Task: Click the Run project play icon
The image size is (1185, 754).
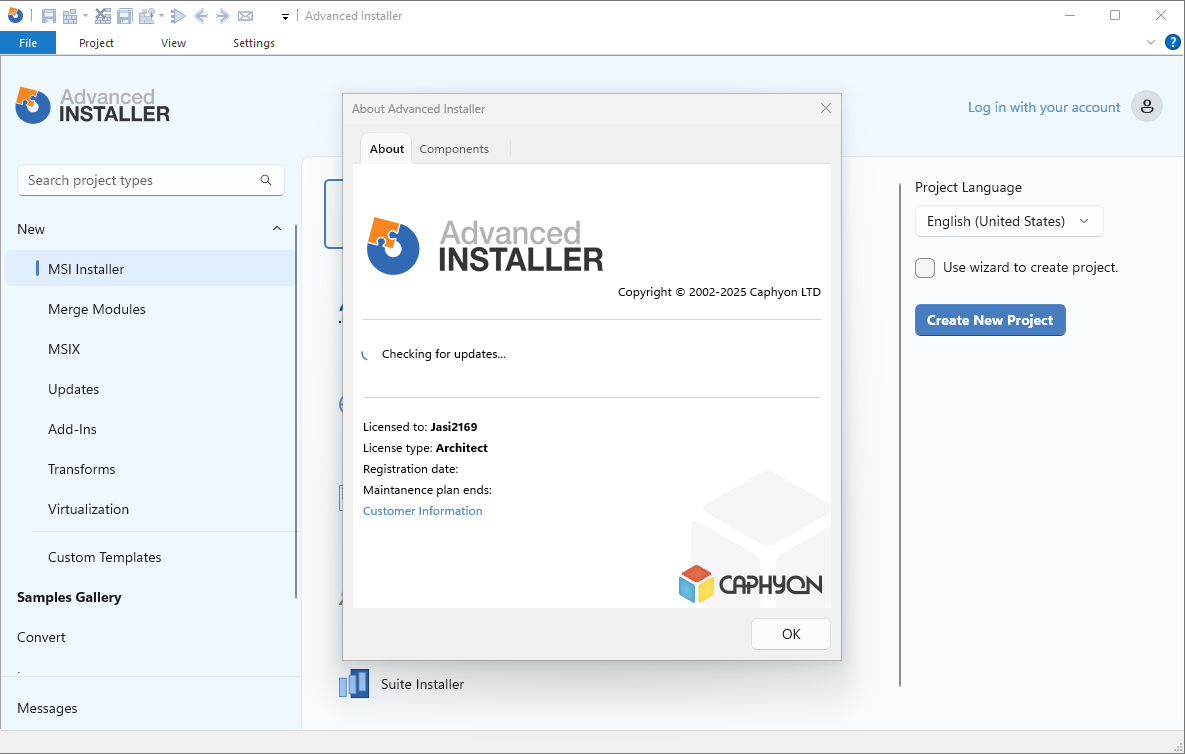Action: point(178,16)
